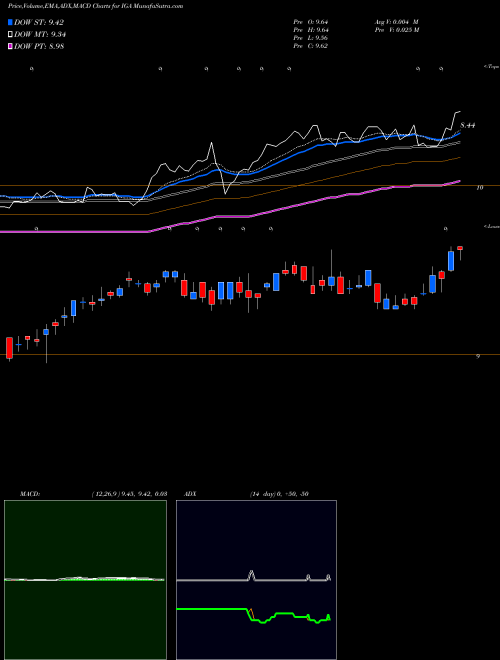The width and height of the screenshot is (500, 660).
Task: Click the 8.44 price label on EMA chart
Action: tap(468, 125)
